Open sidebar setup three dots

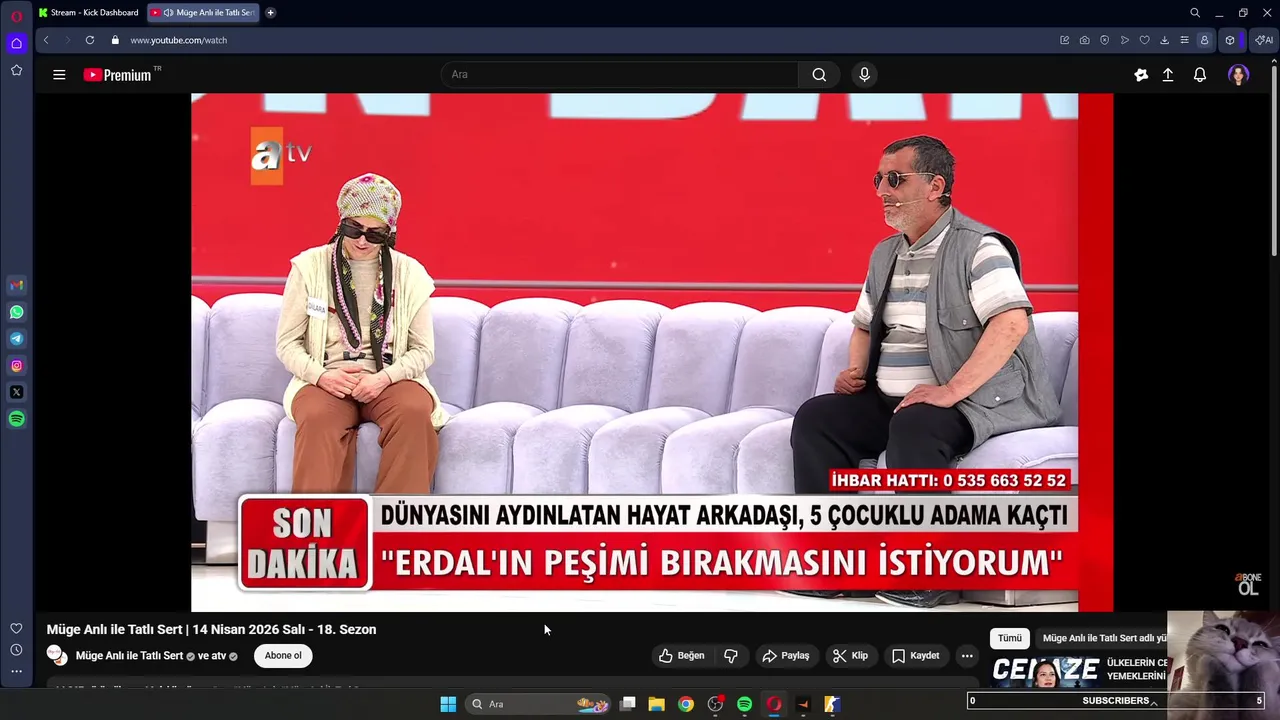tap(16, 672)
